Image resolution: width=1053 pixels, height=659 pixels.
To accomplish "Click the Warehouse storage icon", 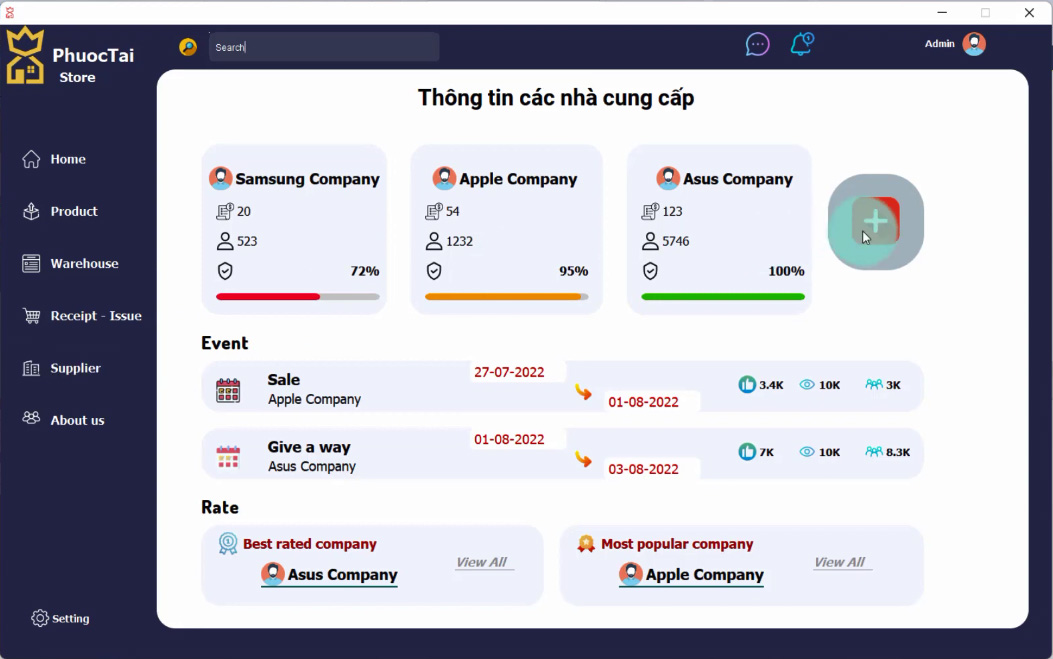I will click(31, 263).
